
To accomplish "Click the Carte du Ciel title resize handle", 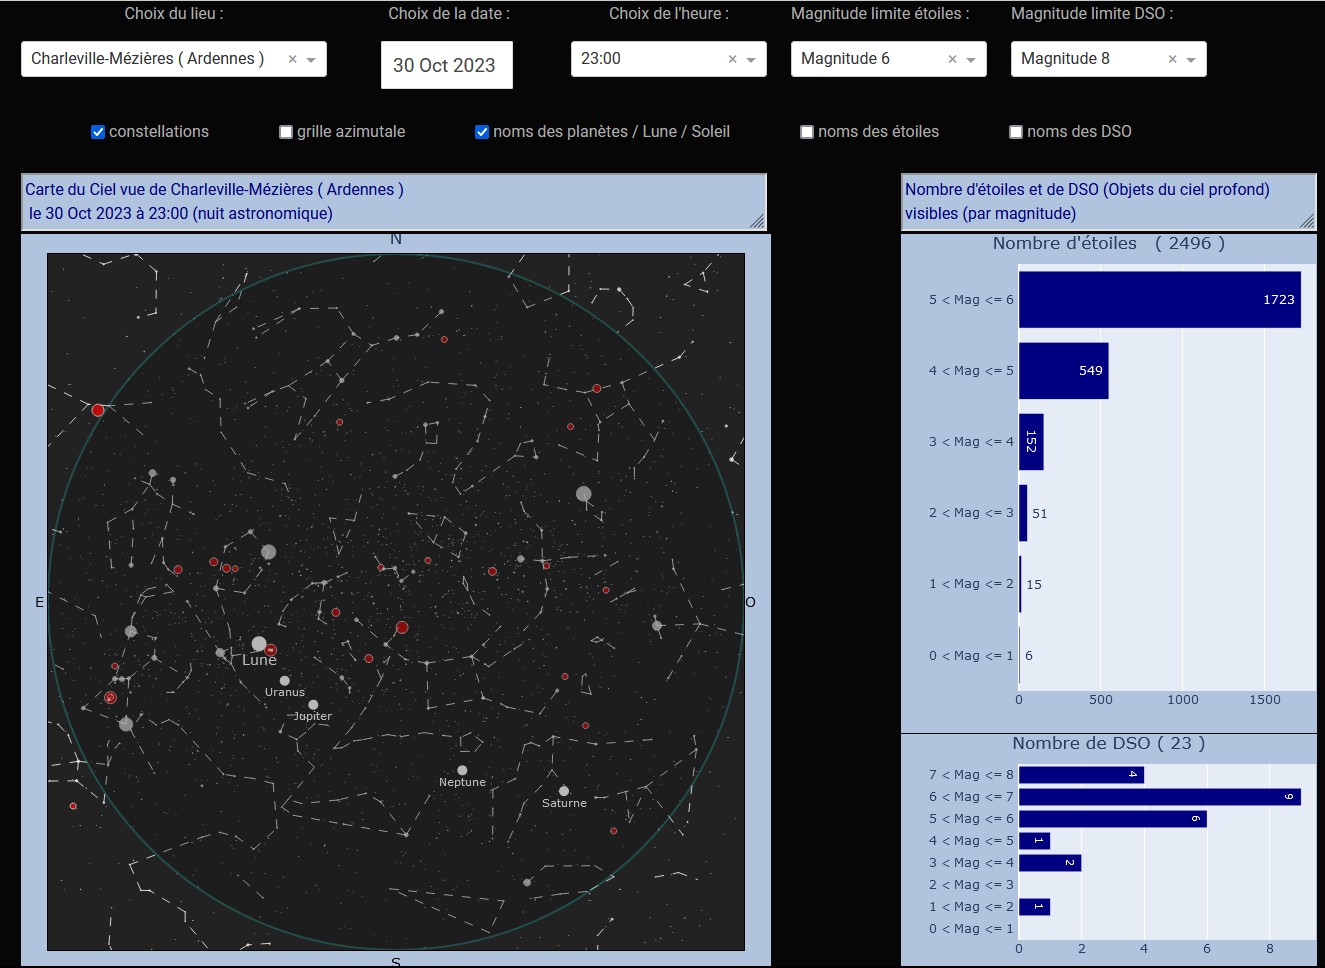I will coord(757,221).
